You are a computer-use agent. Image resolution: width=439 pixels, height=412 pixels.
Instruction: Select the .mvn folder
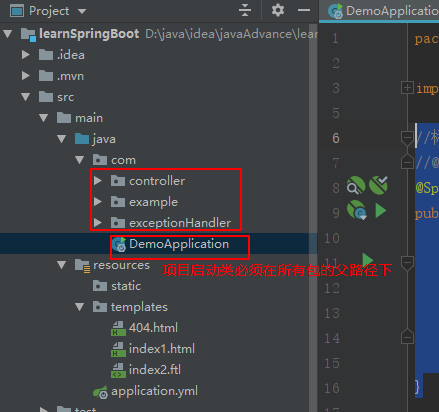pos(70,76)
